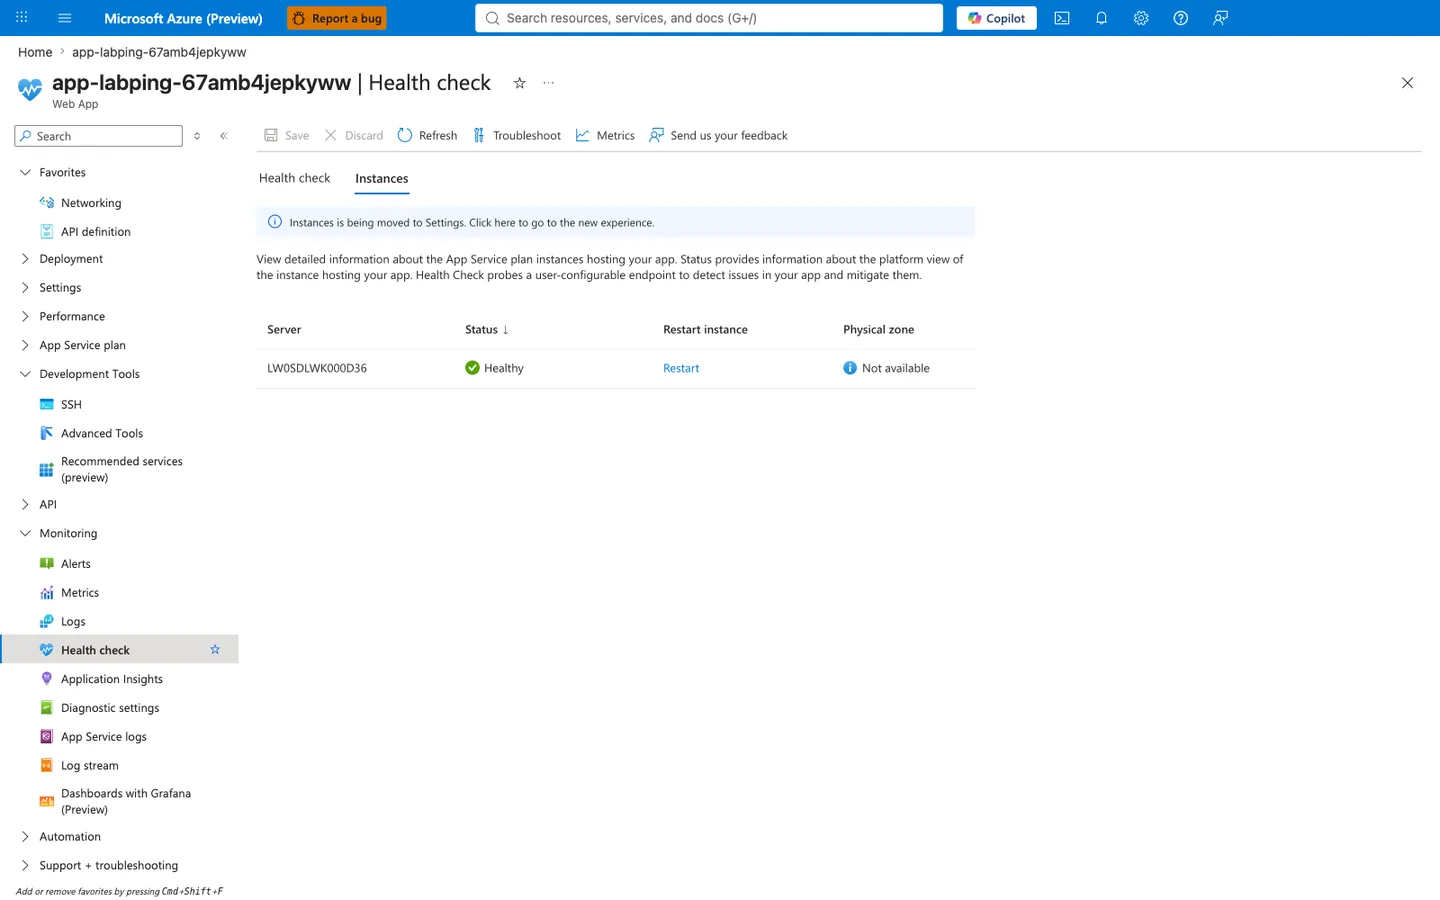Open Cloud Shell from the top bar
The height and width of the screenshot is (900, 1440).
pos(1062,18)
